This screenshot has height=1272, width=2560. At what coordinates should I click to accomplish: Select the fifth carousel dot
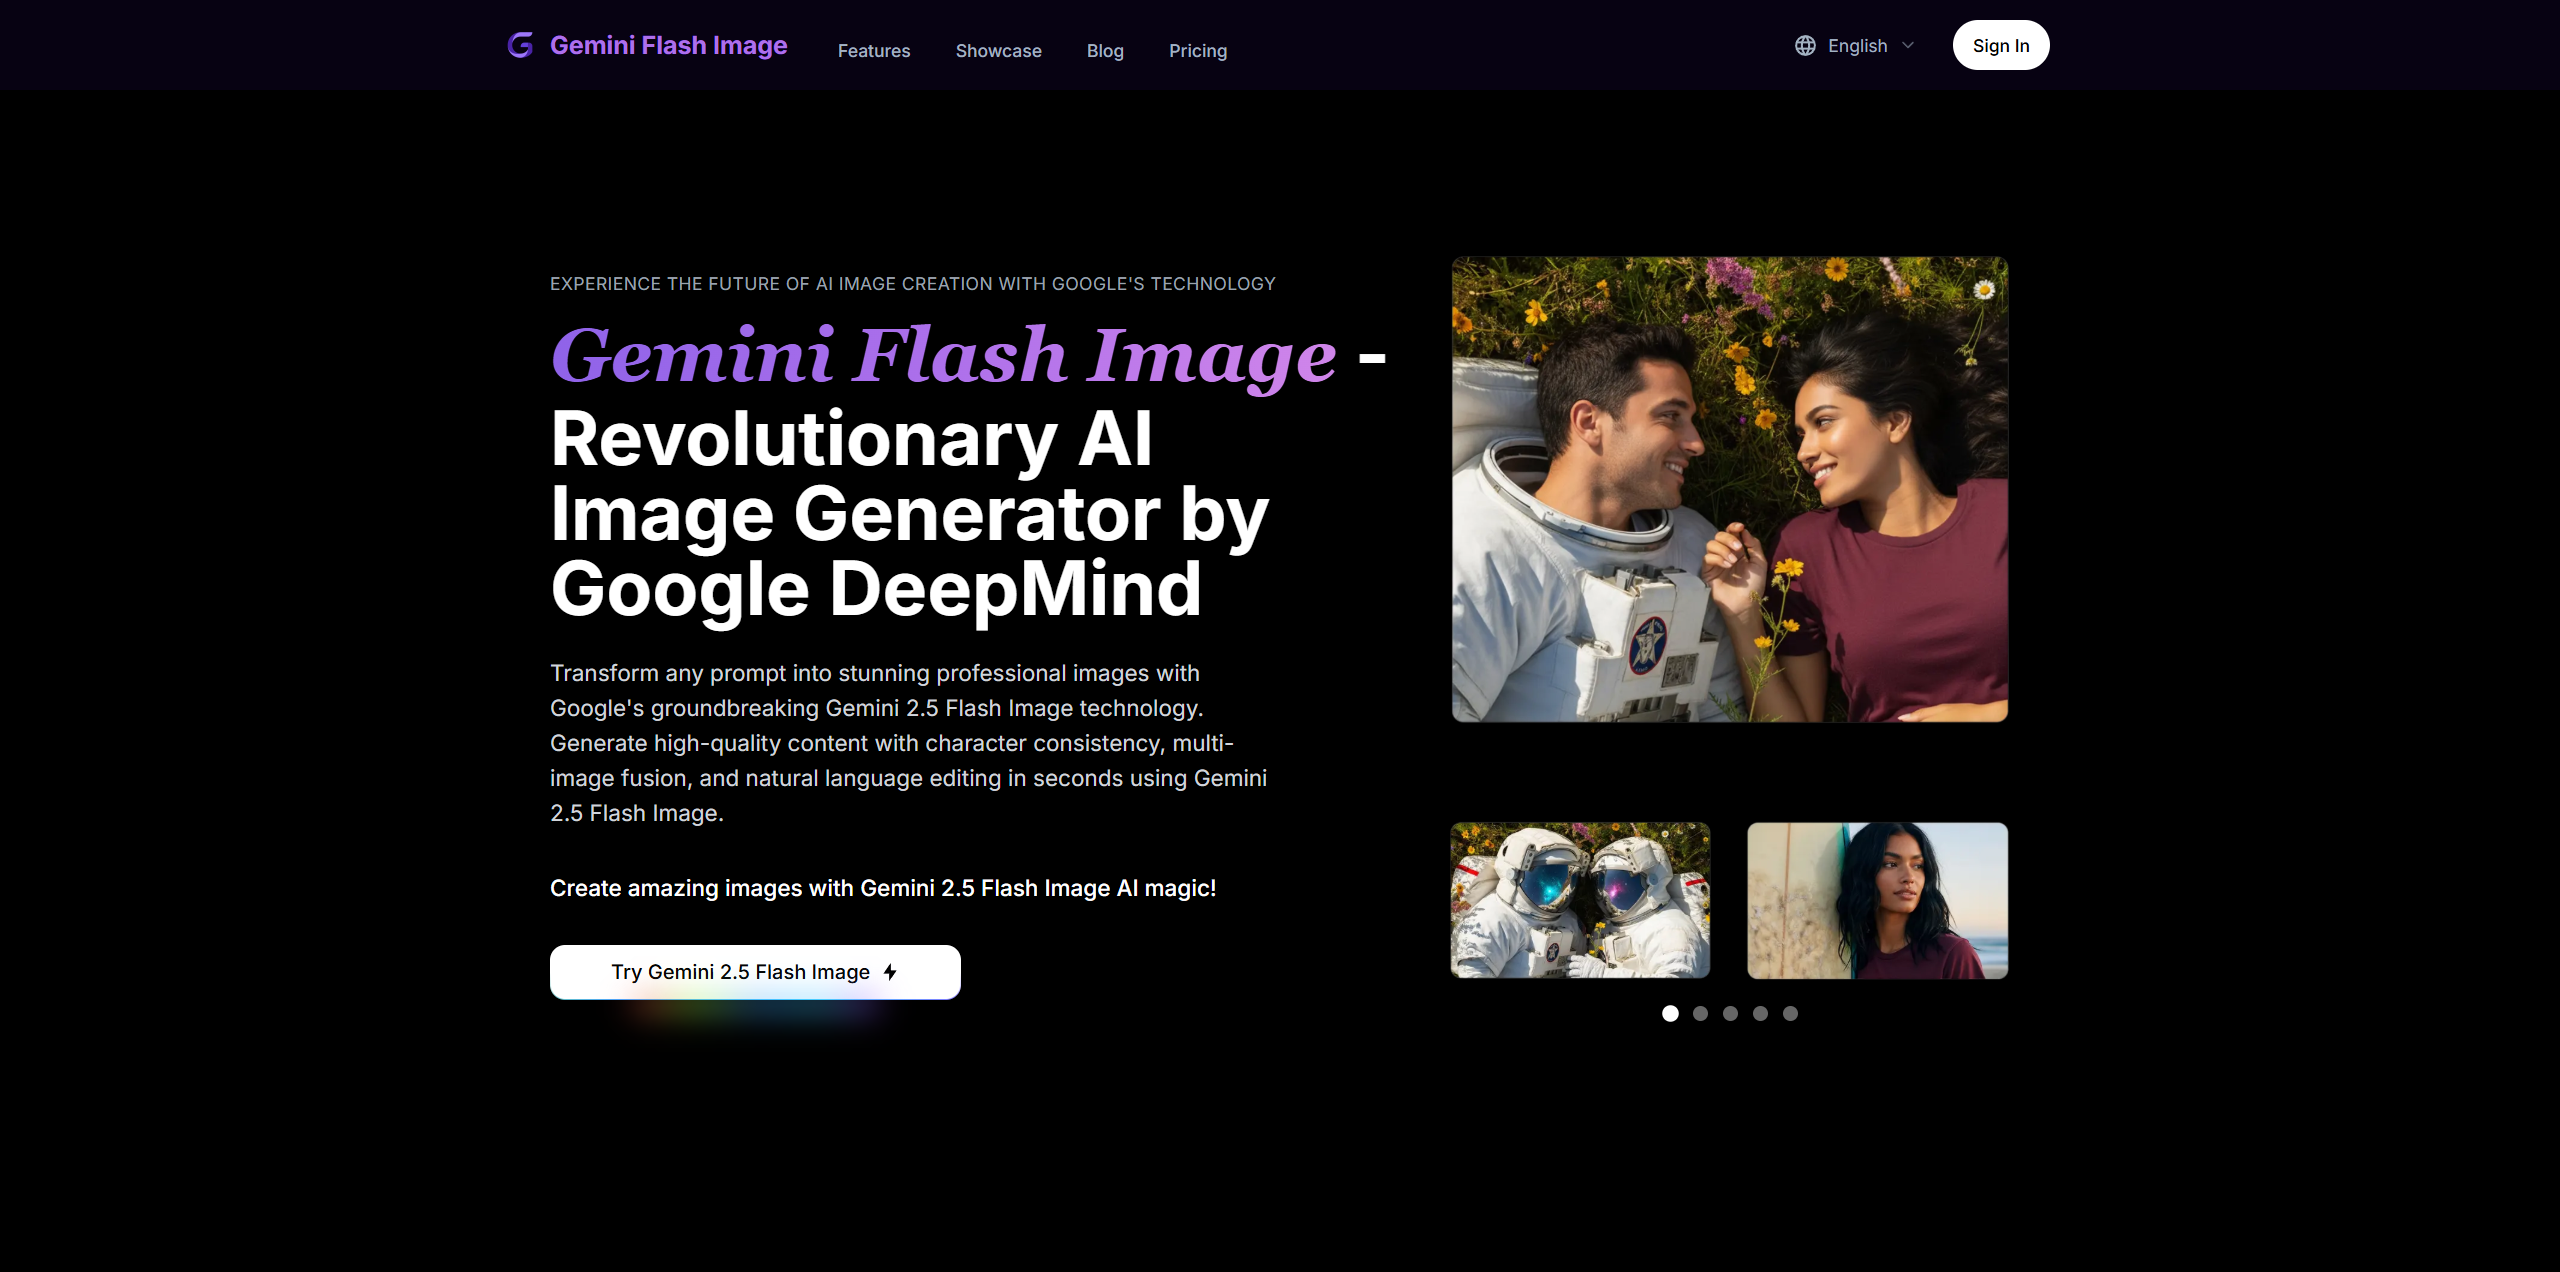coord(1790,1013)
